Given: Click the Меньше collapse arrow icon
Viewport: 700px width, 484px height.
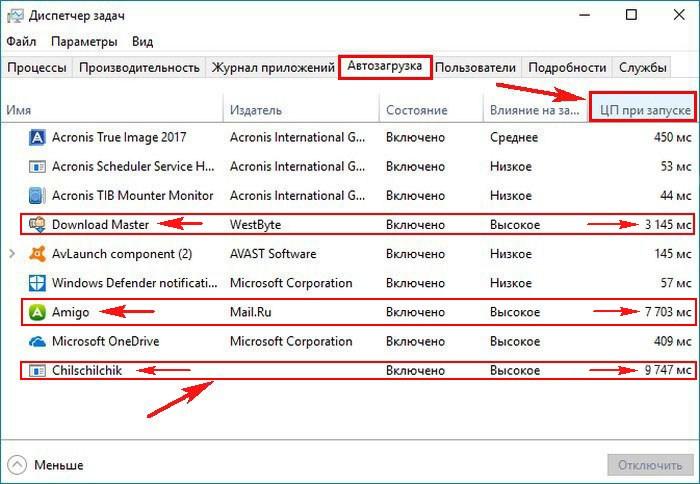Looking at the screenshot, I should click(17, 465).
